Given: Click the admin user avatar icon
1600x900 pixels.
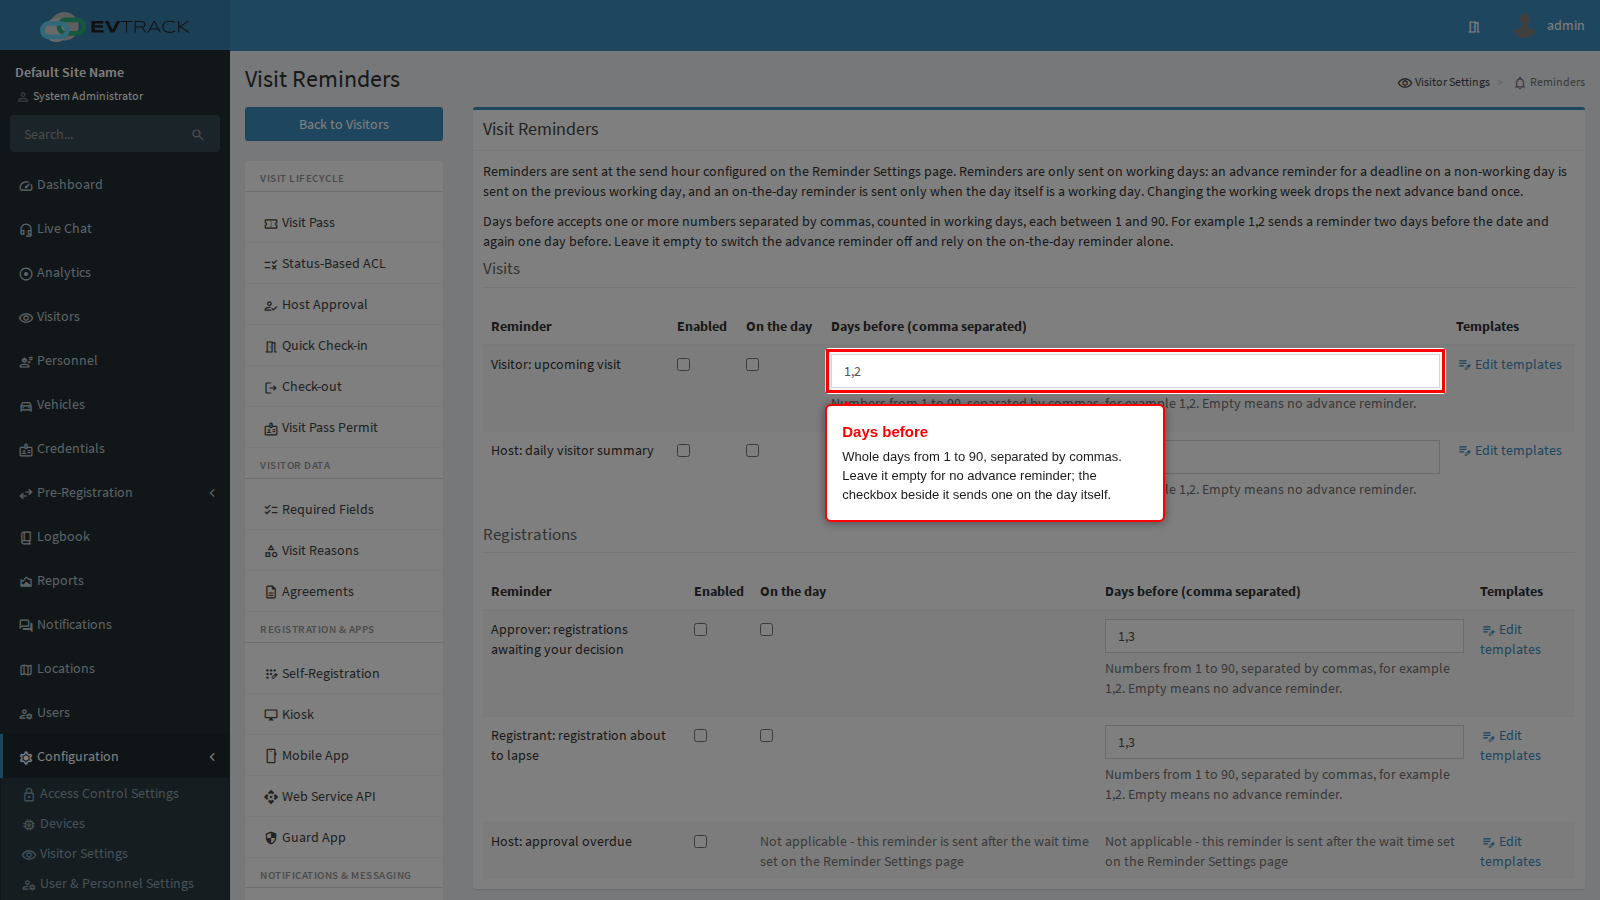Looking at the screenshot, I should [1524, 25].
